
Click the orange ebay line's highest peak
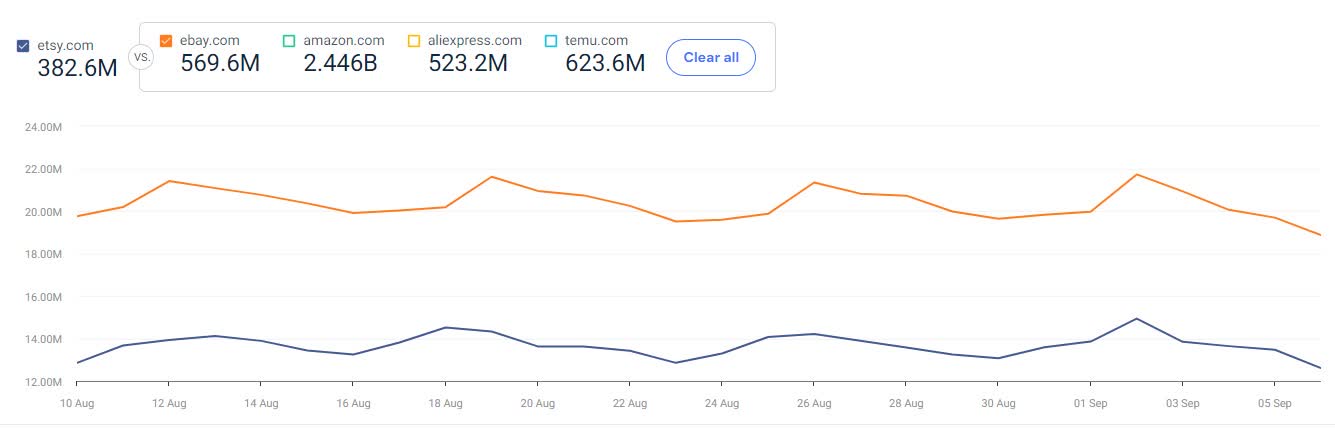tap(1137, 175)
